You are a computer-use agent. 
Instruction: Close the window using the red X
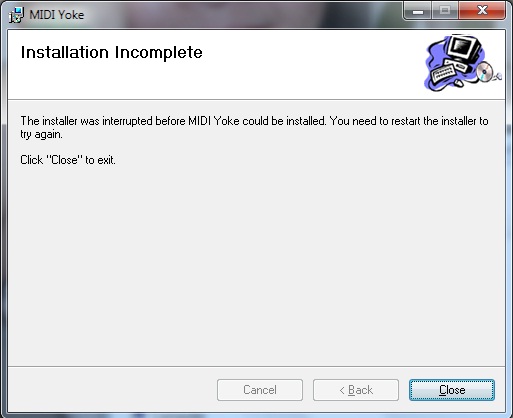[x=482, y=11]
